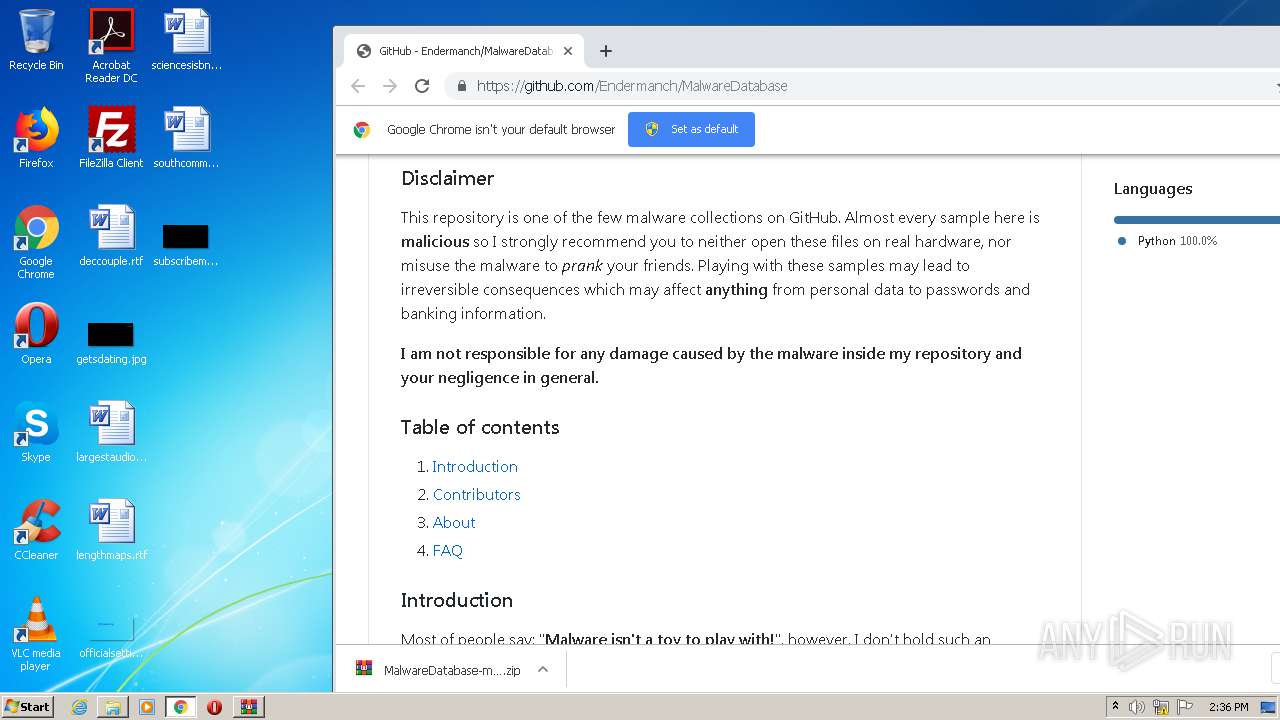The width and height of the screenshot is (1280, 720).
Task: Click the address bar URL
Action: (632, 86)
